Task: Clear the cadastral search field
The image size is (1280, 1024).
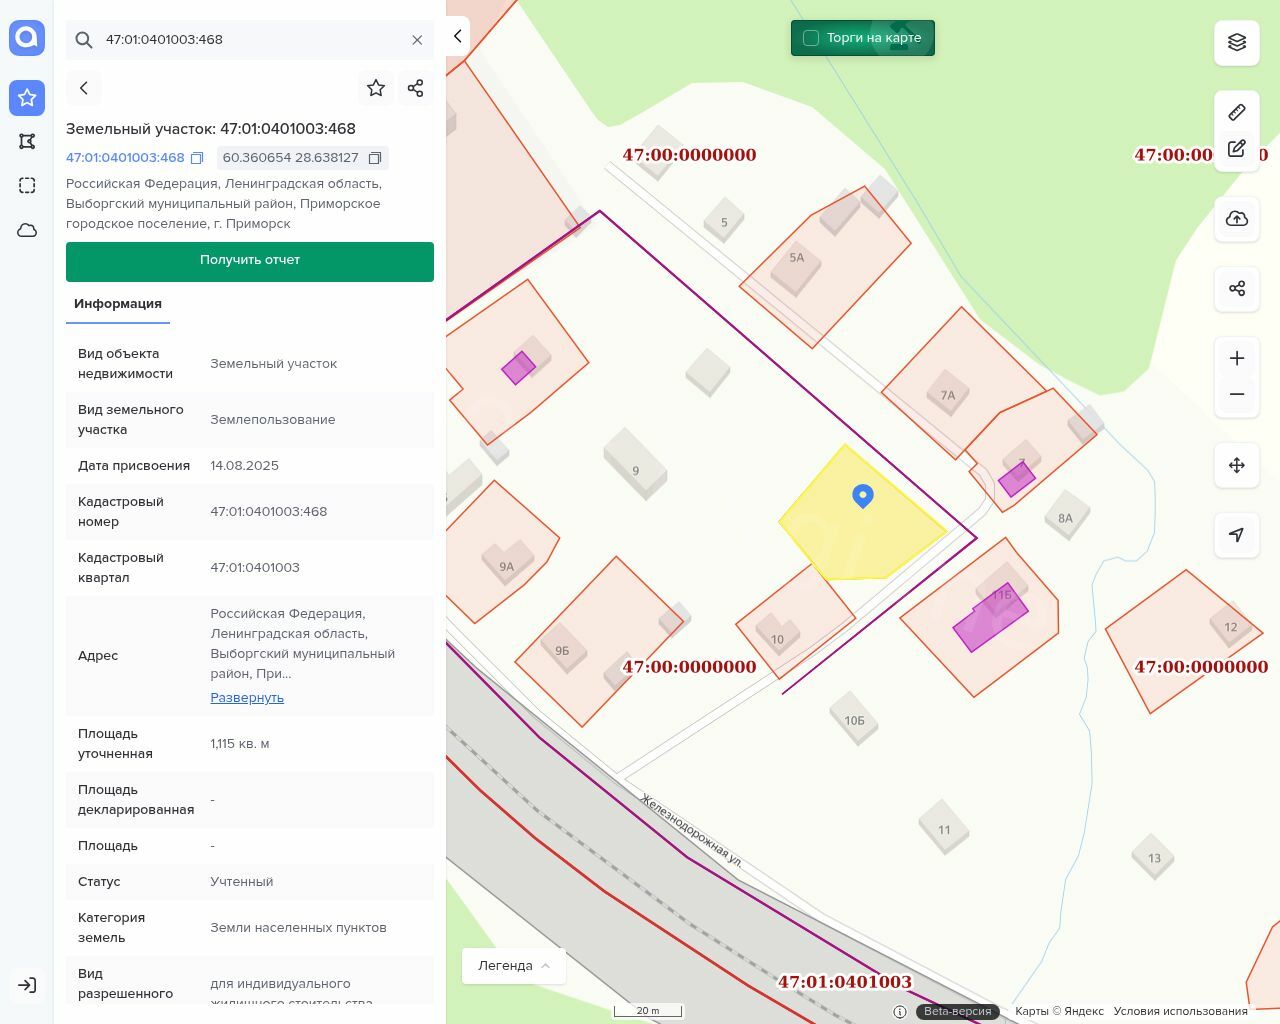Action: pyautogui.click(x=417, y=40)
